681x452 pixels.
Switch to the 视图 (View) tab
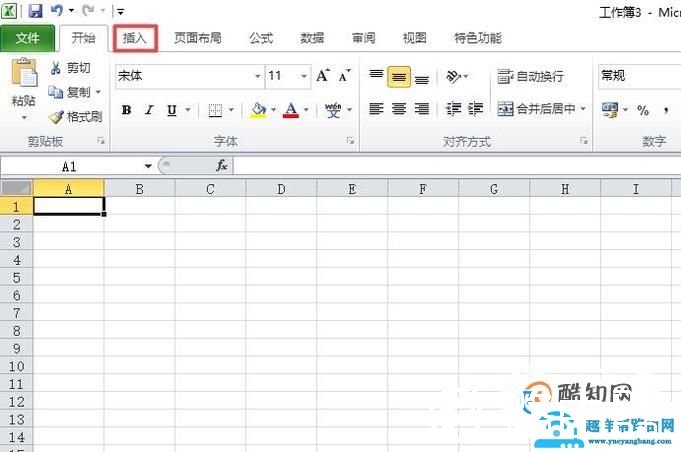pyautogui.click(x=415, y=38)
